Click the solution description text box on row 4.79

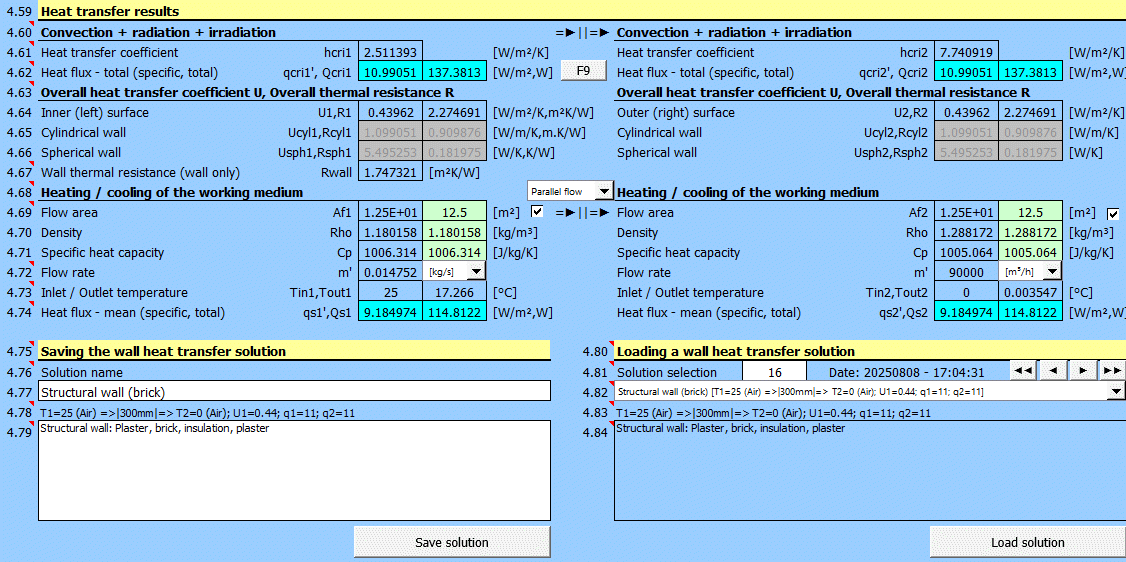click(x=294, y=470)
